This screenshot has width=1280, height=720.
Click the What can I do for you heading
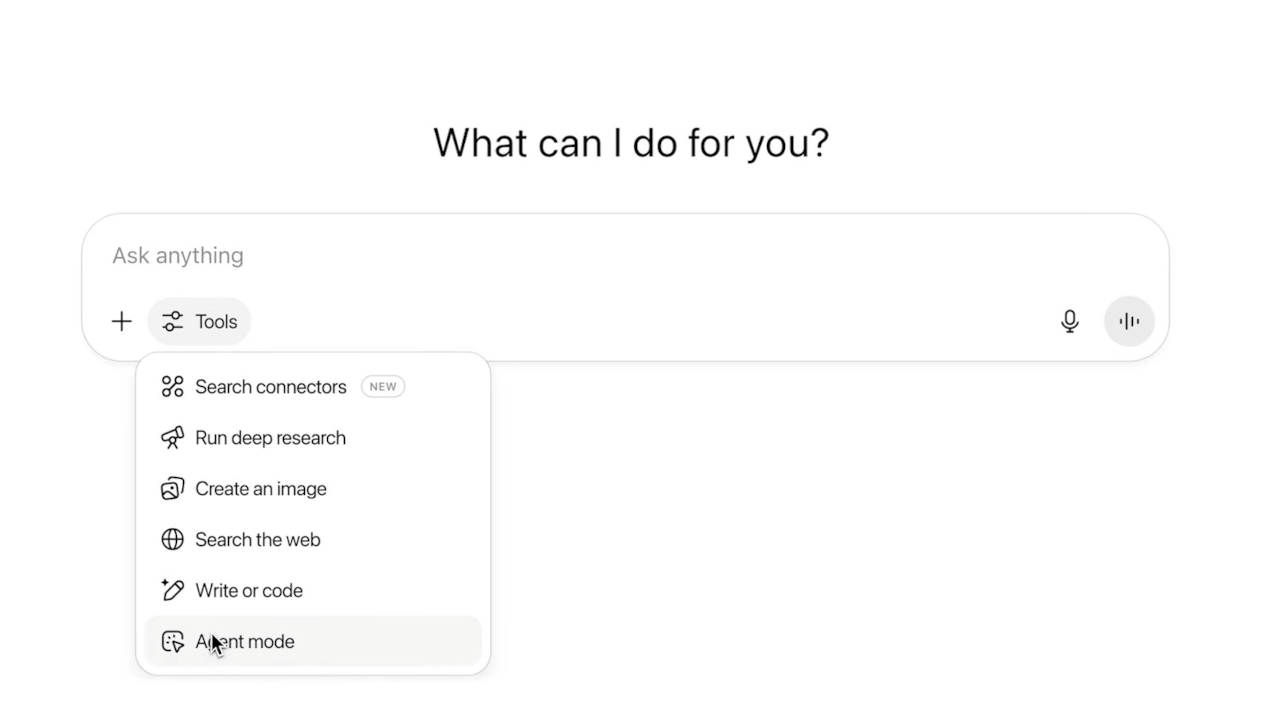631,143
